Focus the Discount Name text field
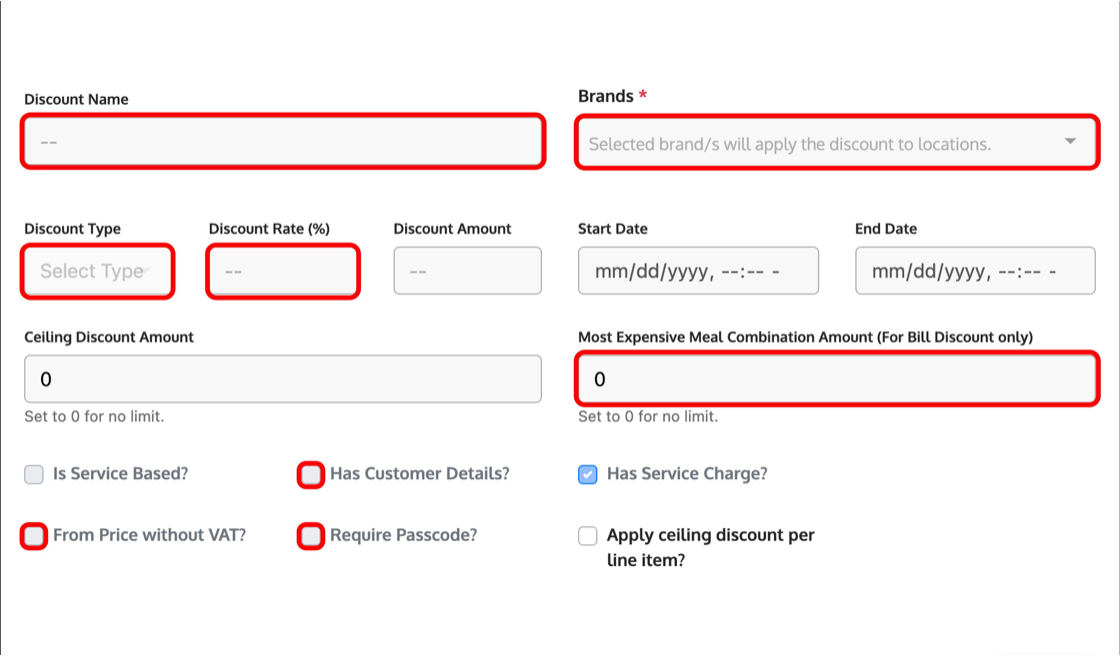The height and width of the screenshot is (656, 1120). click(x=283, y=141)
